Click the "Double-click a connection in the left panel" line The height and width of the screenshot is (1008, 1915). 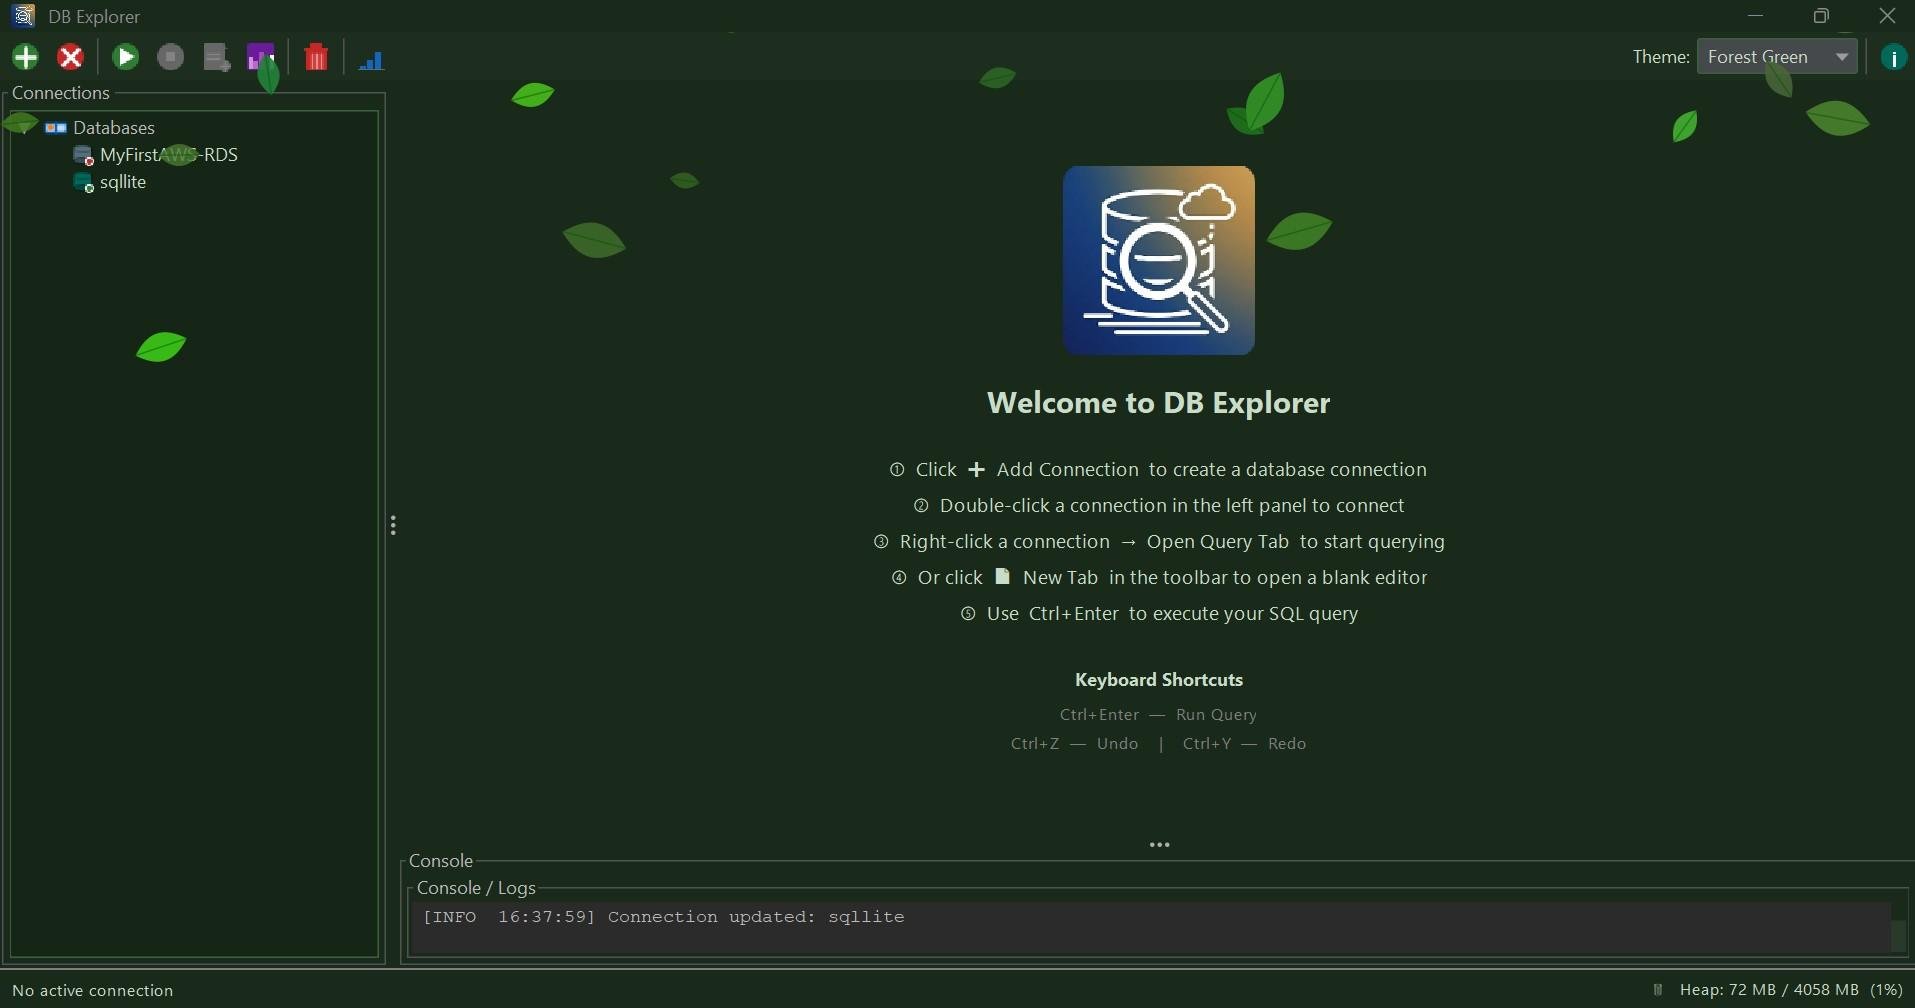1159,506
